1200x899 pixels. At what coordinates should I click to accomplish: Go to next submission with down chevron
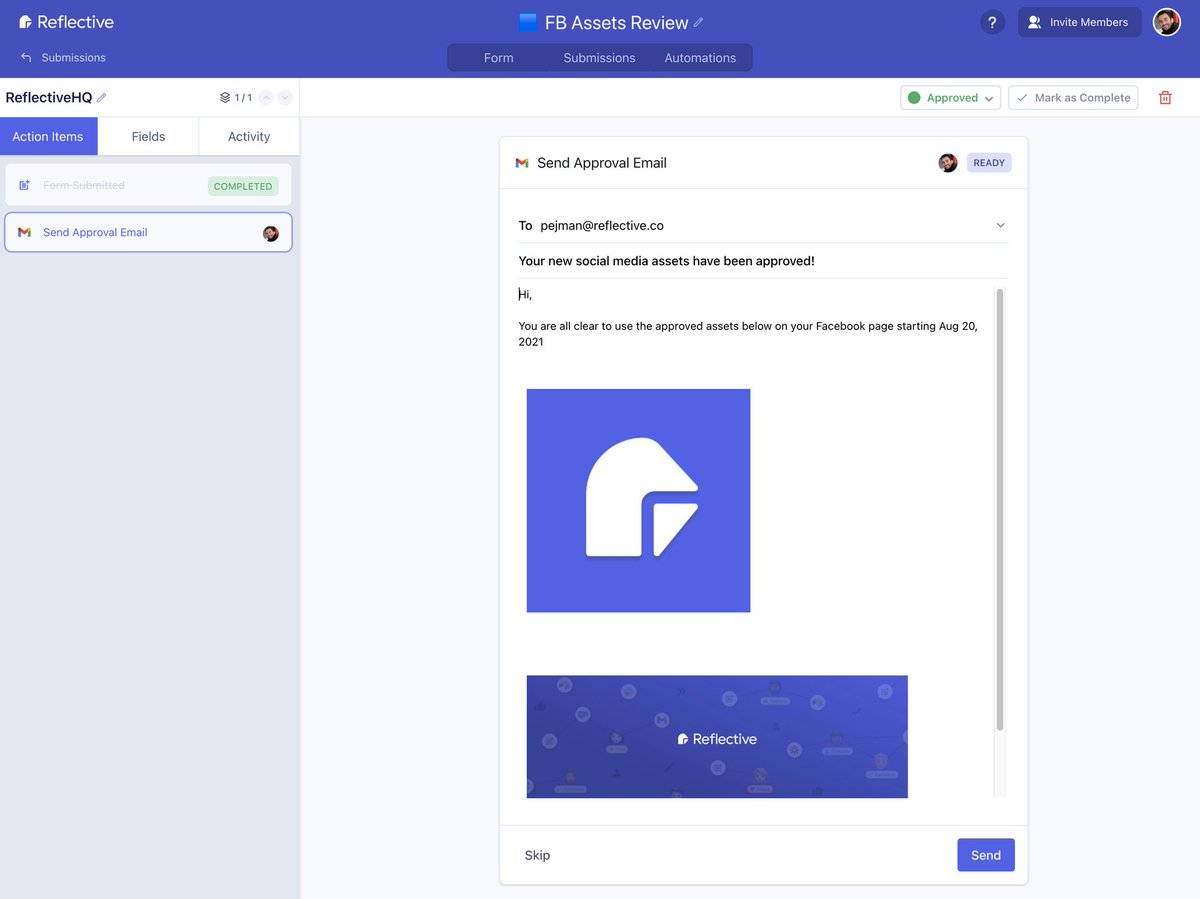(285, 98)
